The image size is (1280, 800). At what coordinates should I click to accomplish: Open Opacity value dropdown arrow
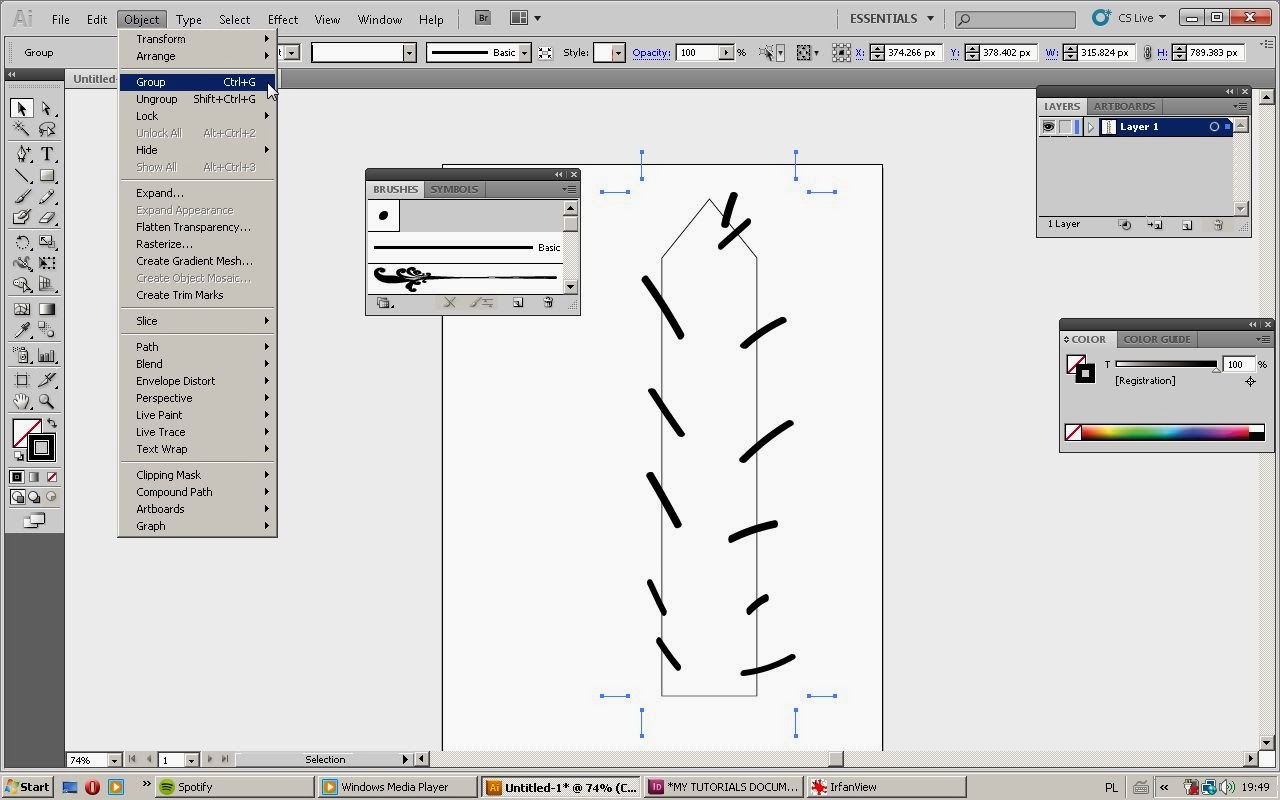[726, 53]
